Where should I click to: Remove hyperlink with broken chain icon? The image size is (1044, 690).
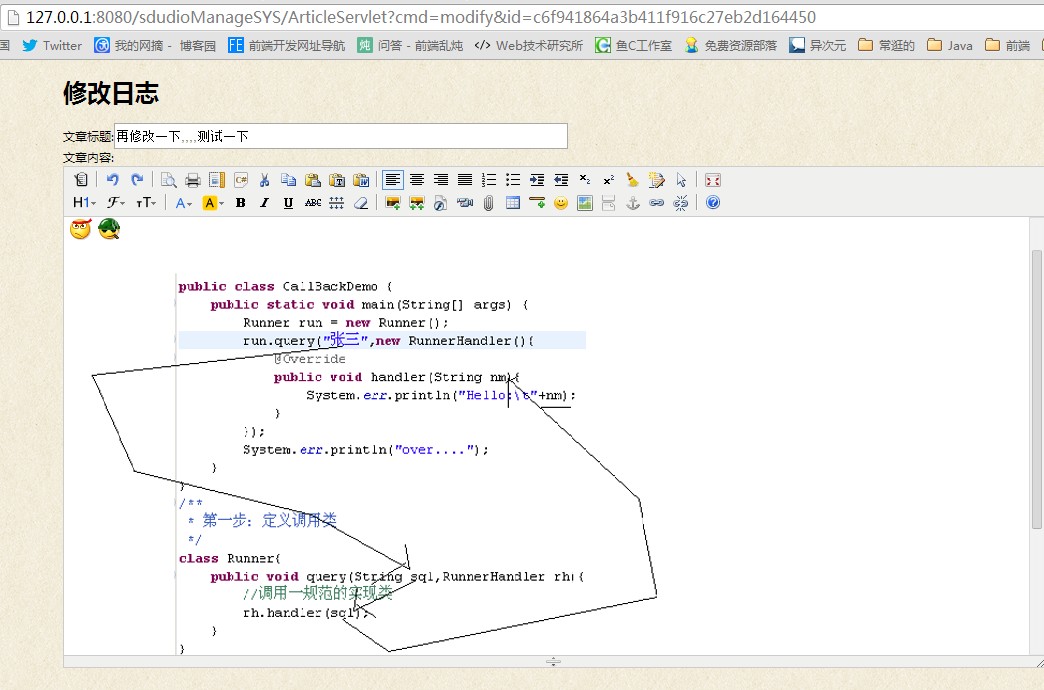680,202
